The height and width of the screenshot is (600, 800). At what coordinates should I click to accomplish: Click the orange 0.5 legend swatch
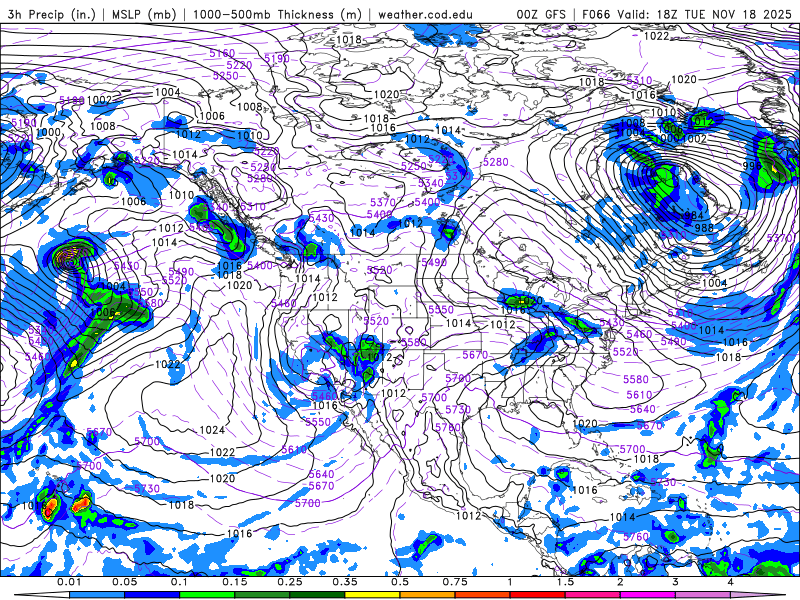pos(428,595)
